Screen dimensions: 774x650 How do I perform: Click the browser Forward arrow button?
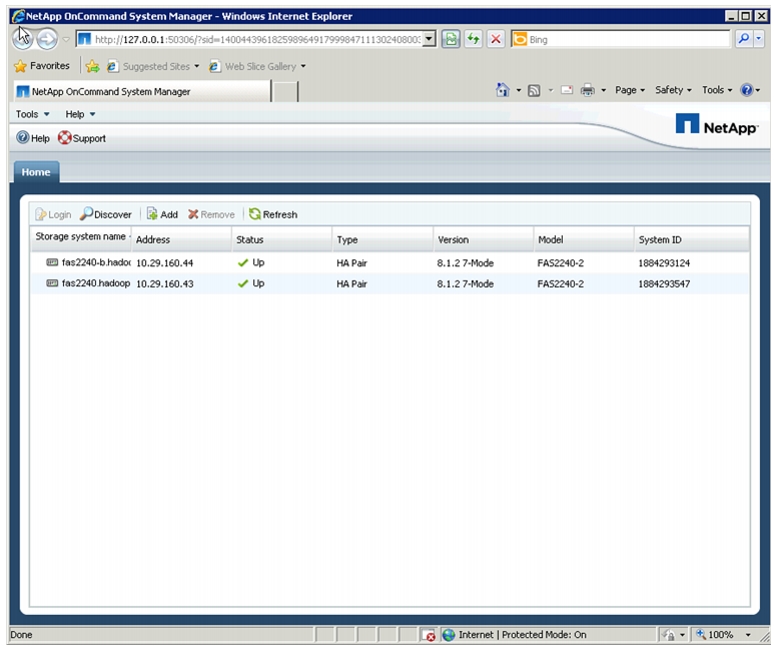[47, 39]
